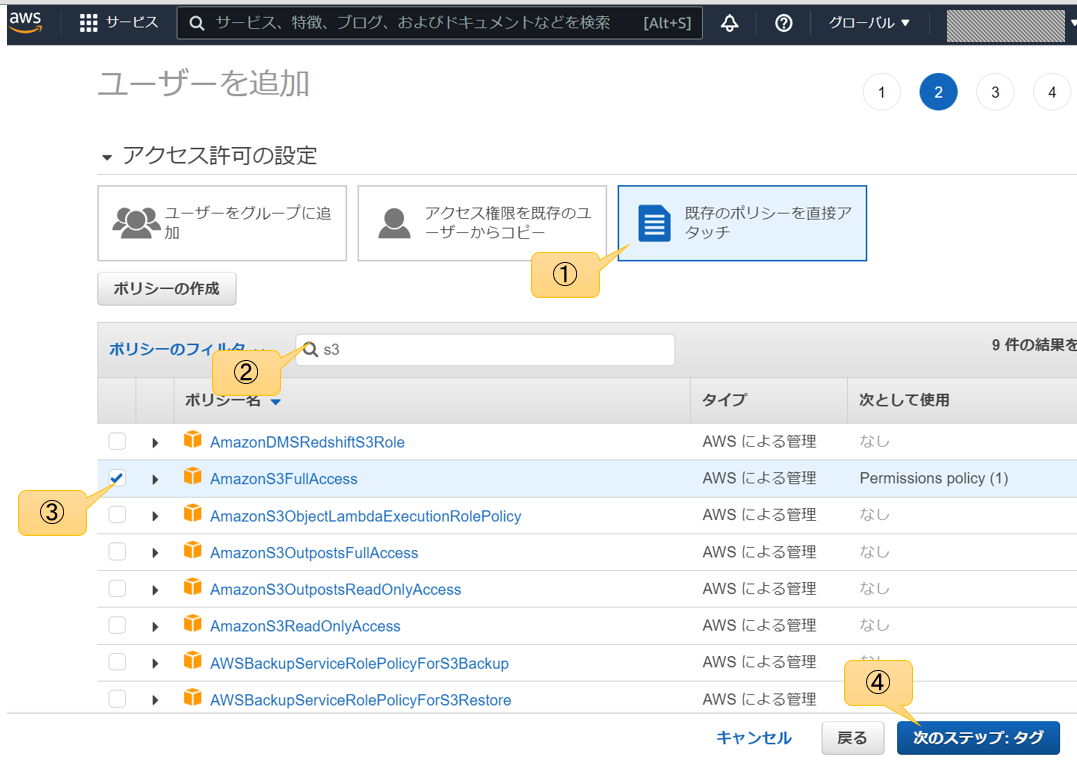1077x760 pixels.
Task: Check the AmazonS3ObjectLambdaExecutionRolePolicy checkbox
Action: click(117, 515)
